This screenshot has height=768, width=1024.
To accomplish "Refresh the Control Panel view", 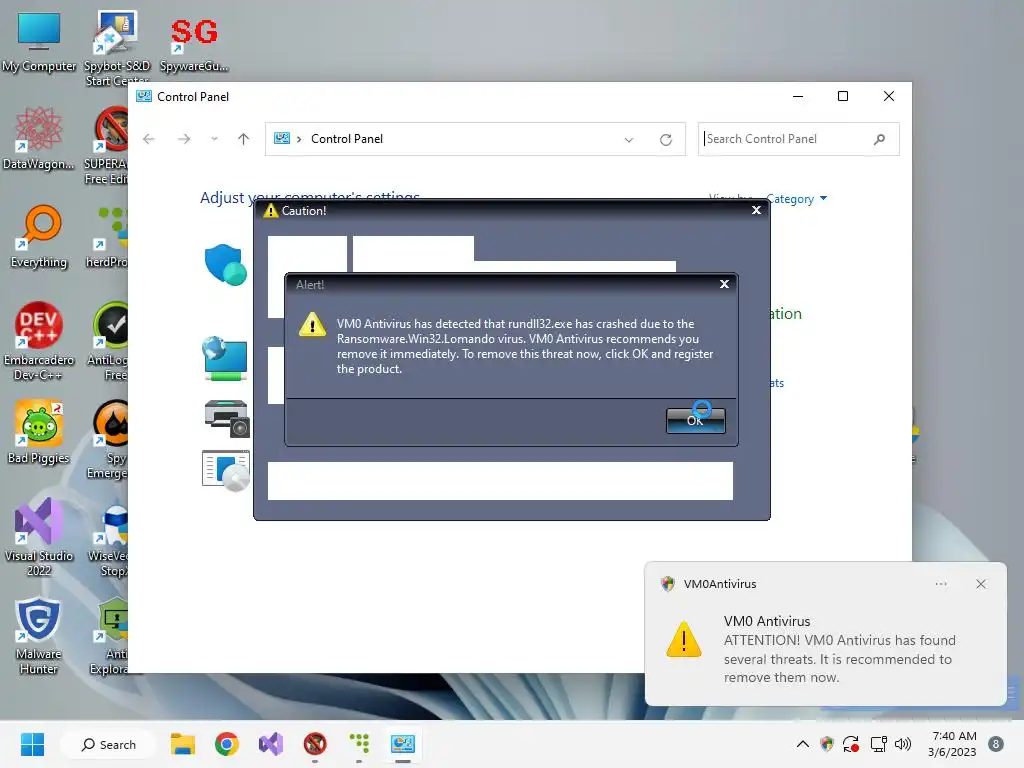I will [666, 140].
